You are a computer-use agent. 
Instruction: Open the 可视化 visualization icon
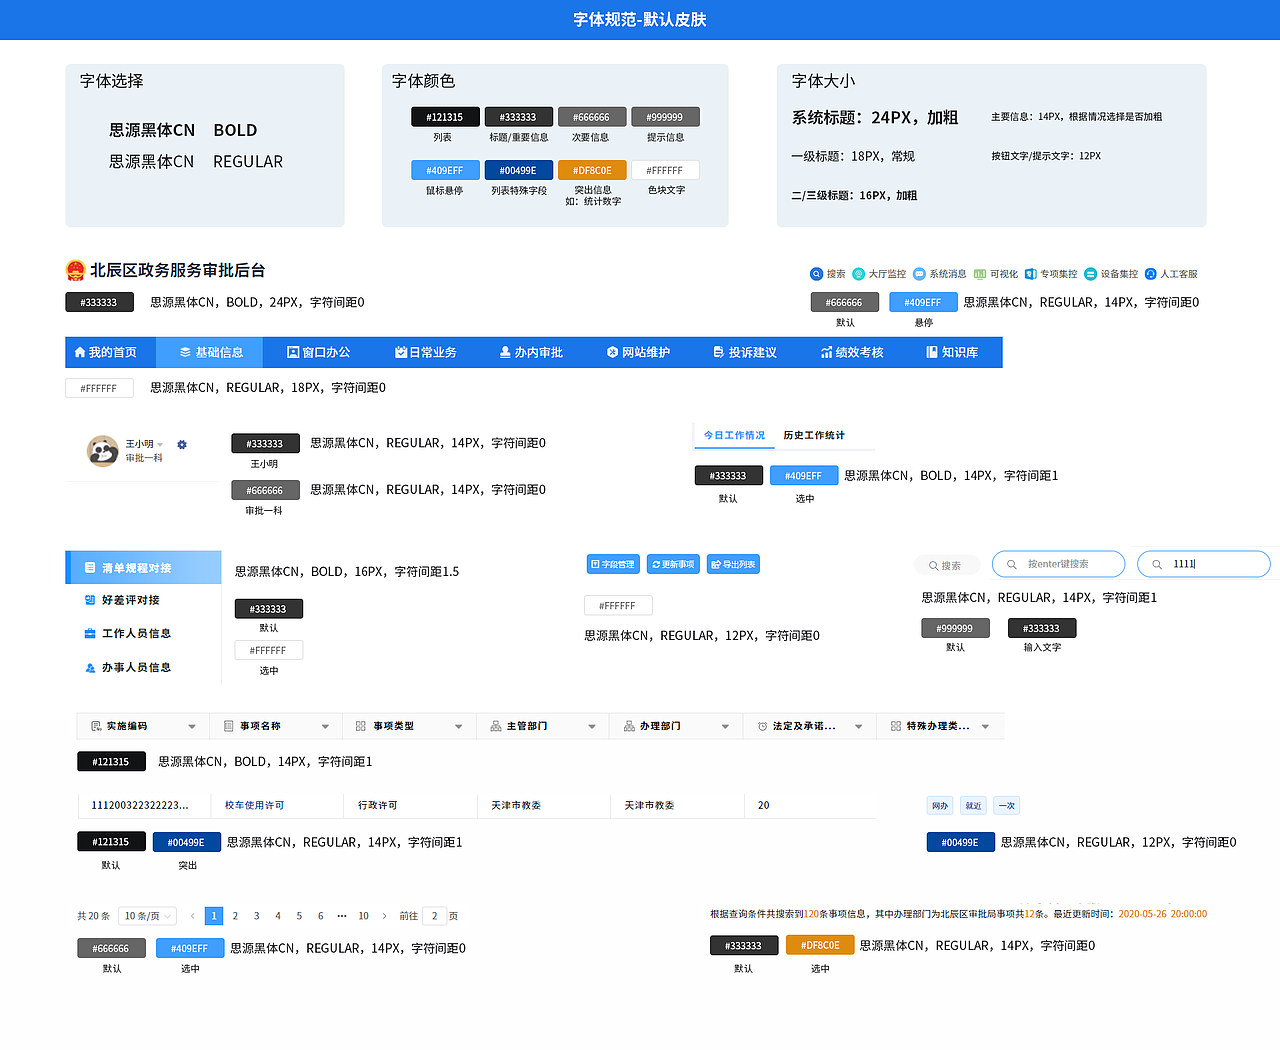tap(980, 274)
